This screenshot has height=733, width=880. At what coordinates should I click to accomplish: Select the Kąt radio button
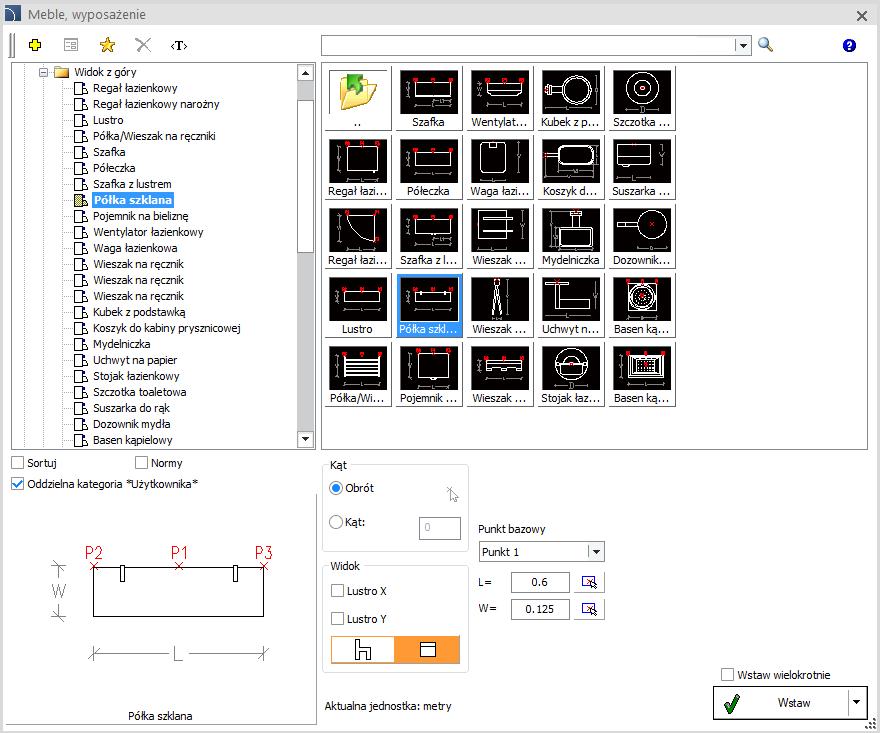(336, 522)
